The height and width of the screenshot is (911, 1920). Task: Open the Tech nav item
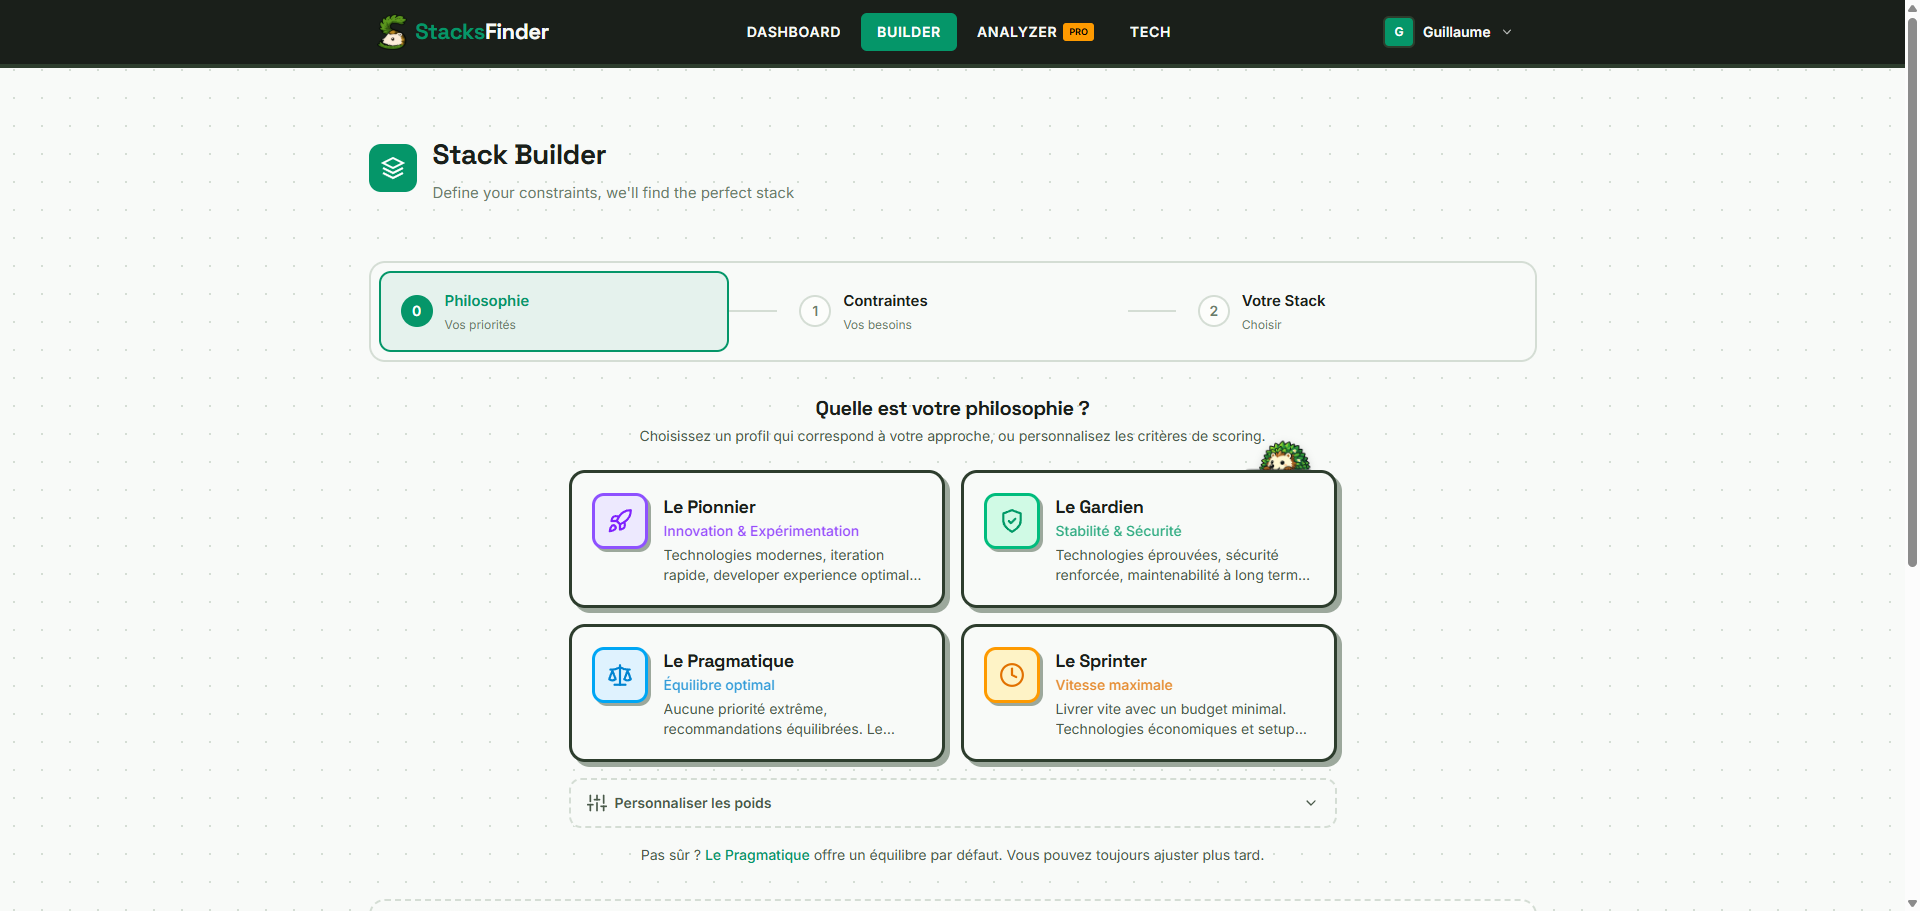(1150, 32)
